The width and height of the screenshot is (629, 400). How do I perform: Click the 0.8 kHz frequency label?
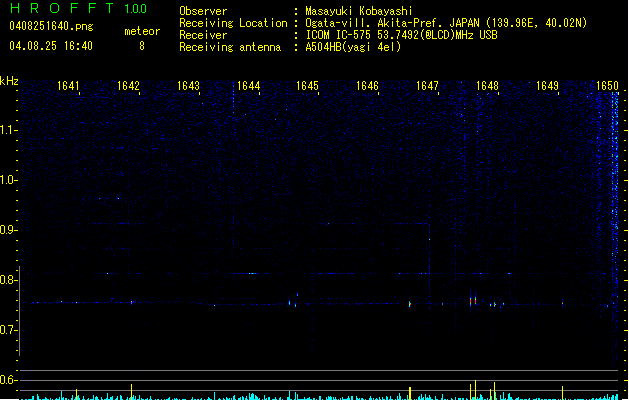tap(8, 280)
